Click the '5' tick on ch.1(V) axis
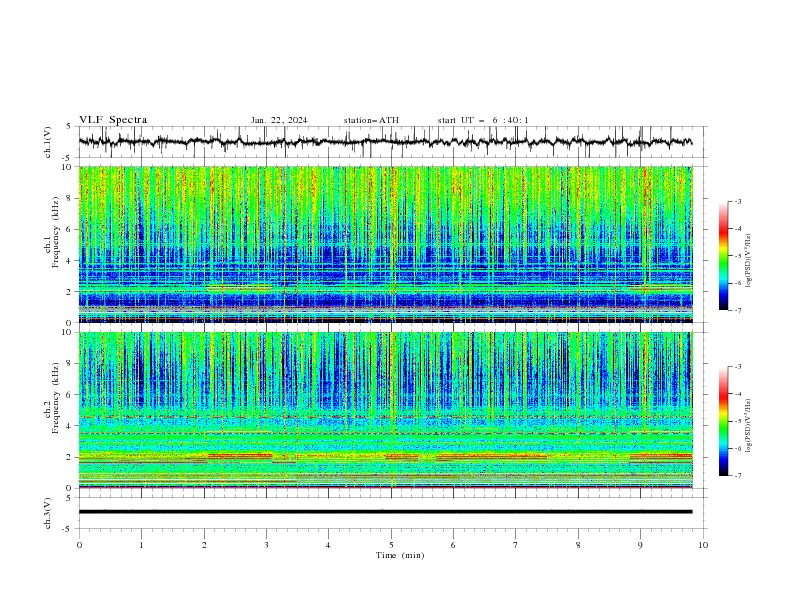Viewport: 792px width, 612px height. coord(70,127)
